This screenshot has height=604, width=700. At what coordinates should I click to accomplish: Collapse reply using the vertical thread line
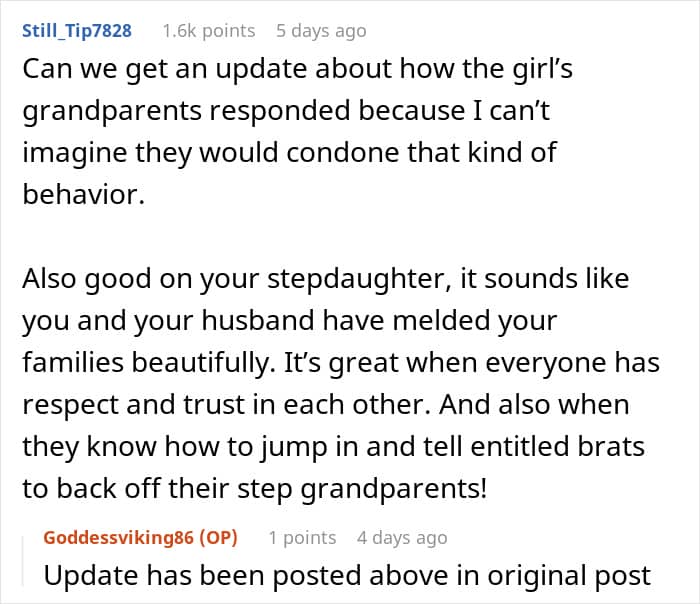(23, 561)
